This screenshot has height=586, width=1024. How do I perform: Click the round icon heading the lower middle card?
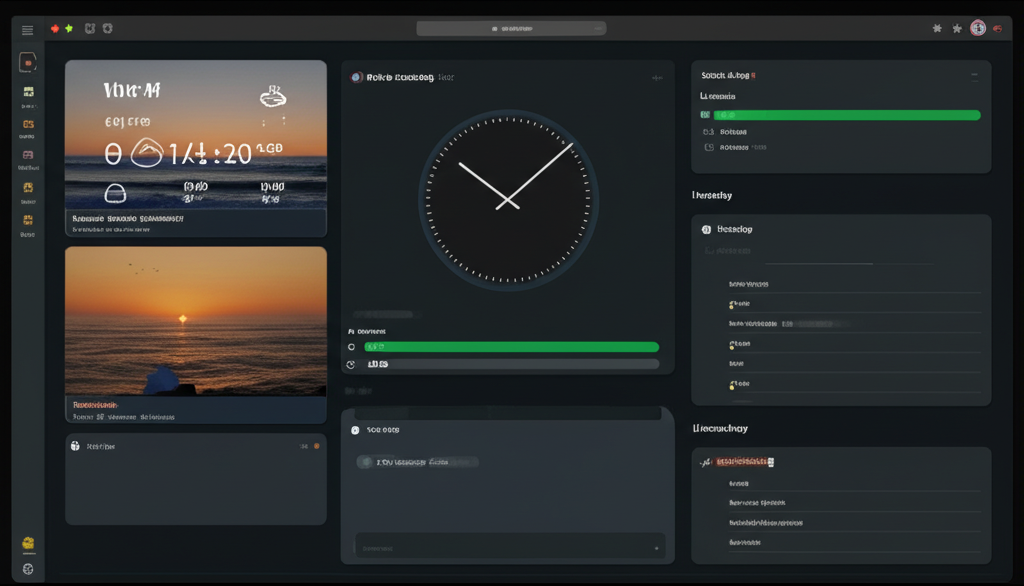click(355, 430)
